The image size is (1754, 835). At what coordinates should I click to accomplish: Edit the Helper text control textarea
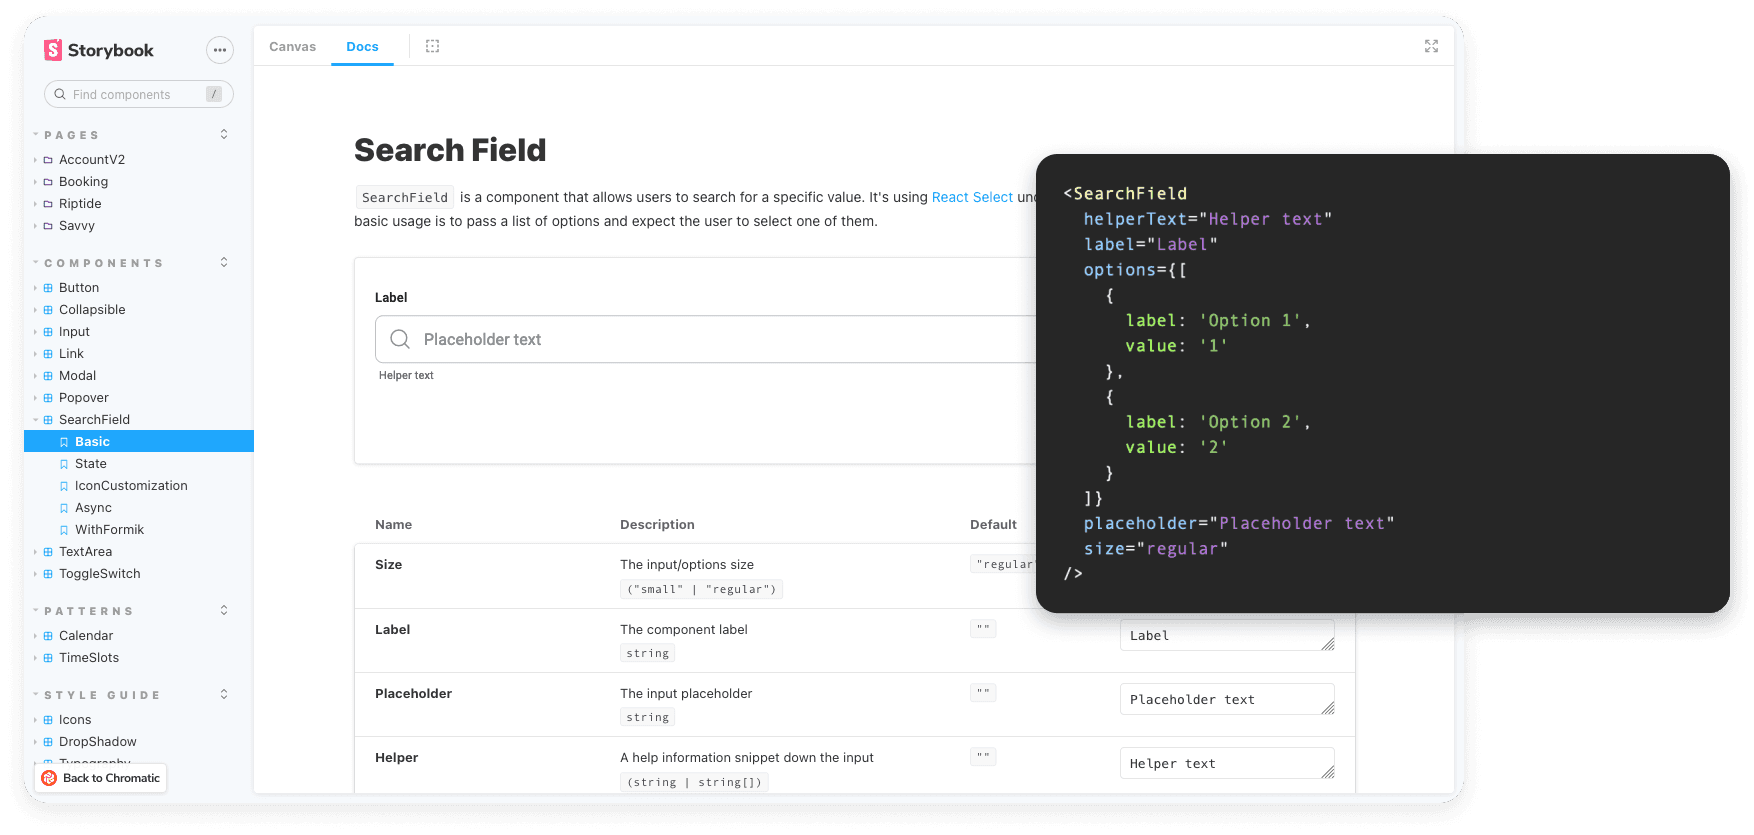point(1227,763)
